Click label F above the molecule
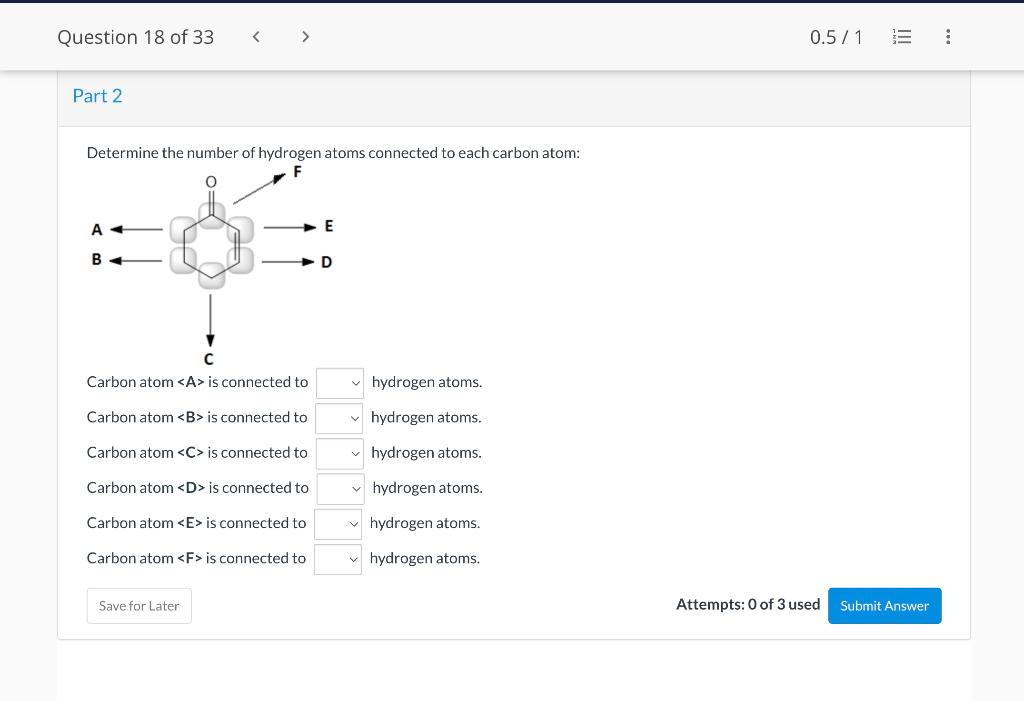1024x701 pixels. click(x=297, y=172)
